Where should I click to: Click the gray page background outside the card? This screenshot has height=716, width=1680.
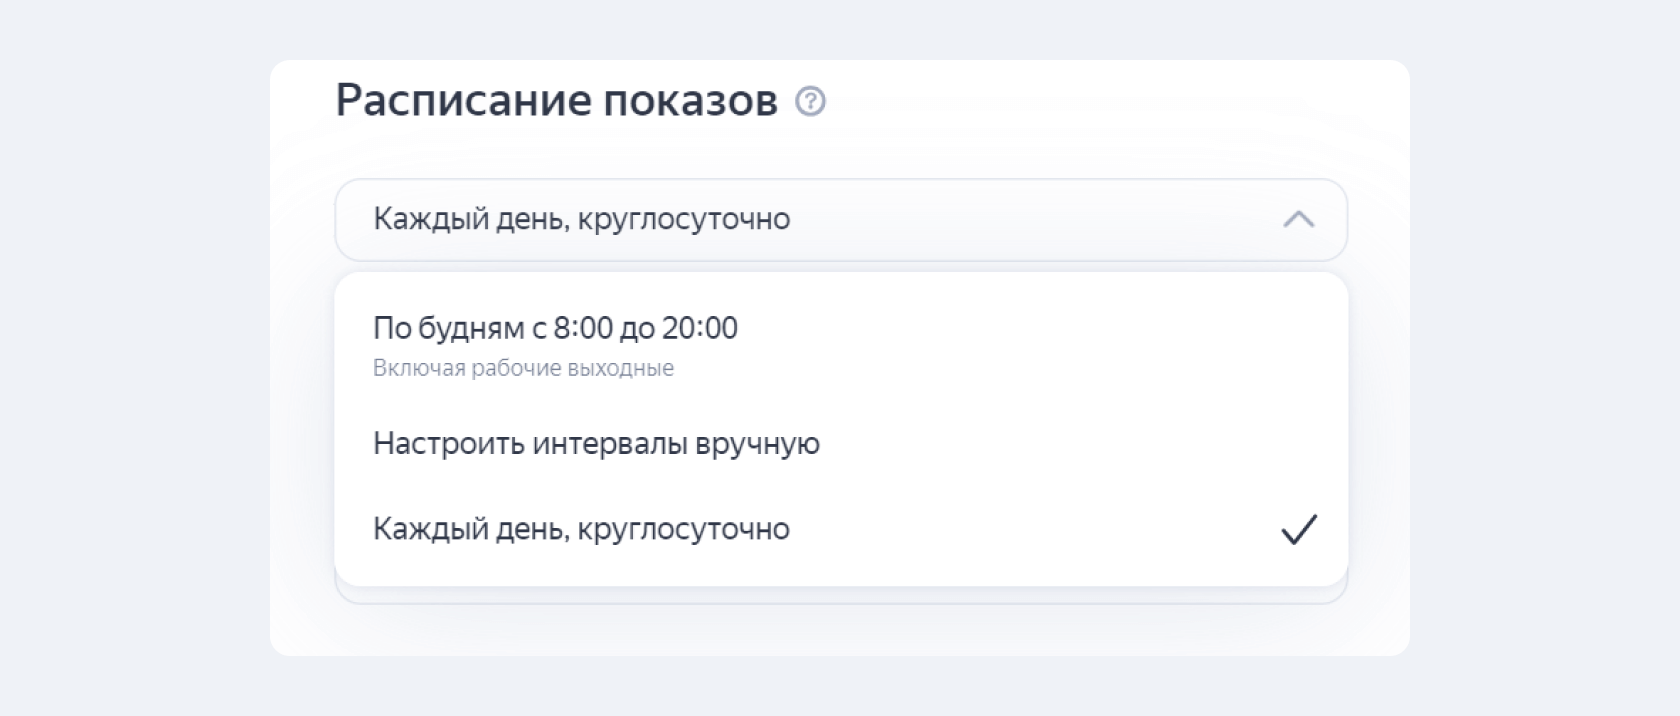[x=130, y=360]
